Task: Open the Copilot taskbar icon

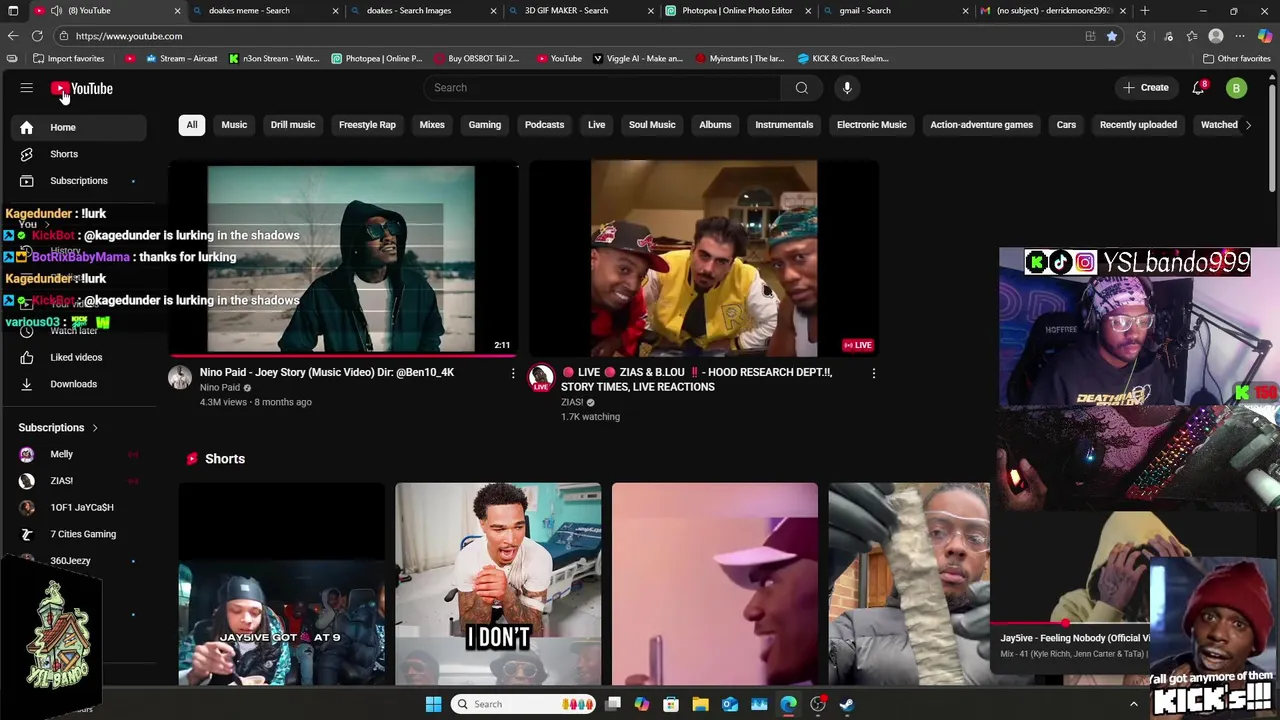Action: [642, 704]
